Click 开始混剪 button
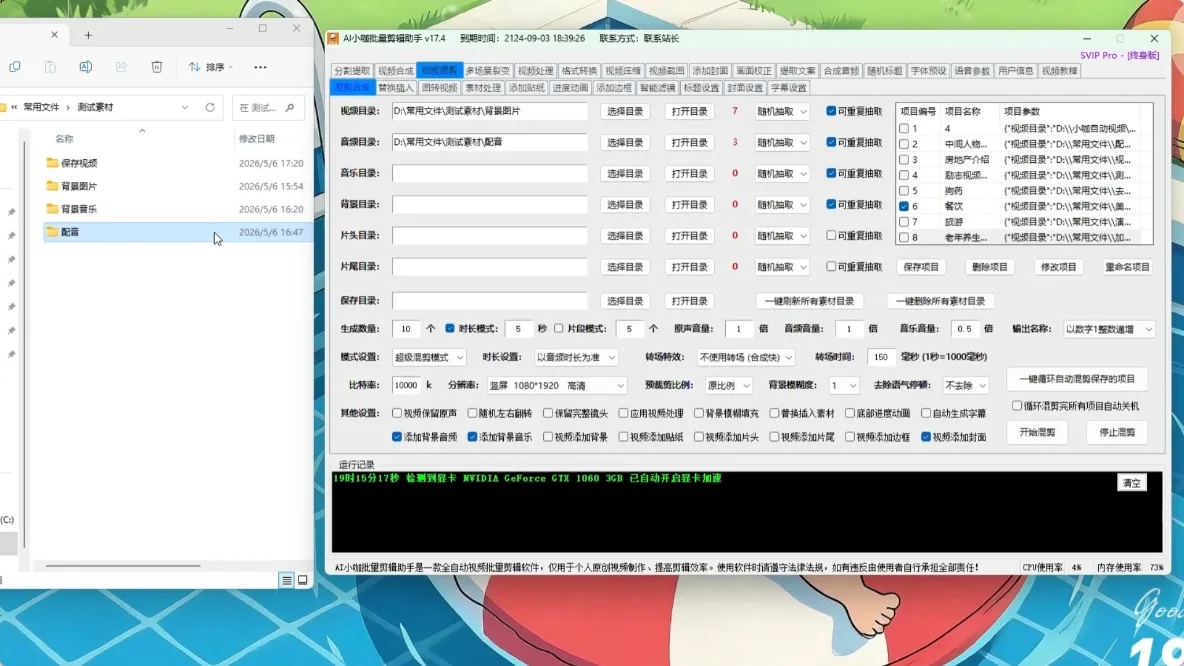Viewport: 1184px width, 666px height. pyautogui.click(x=1038, y=433)
